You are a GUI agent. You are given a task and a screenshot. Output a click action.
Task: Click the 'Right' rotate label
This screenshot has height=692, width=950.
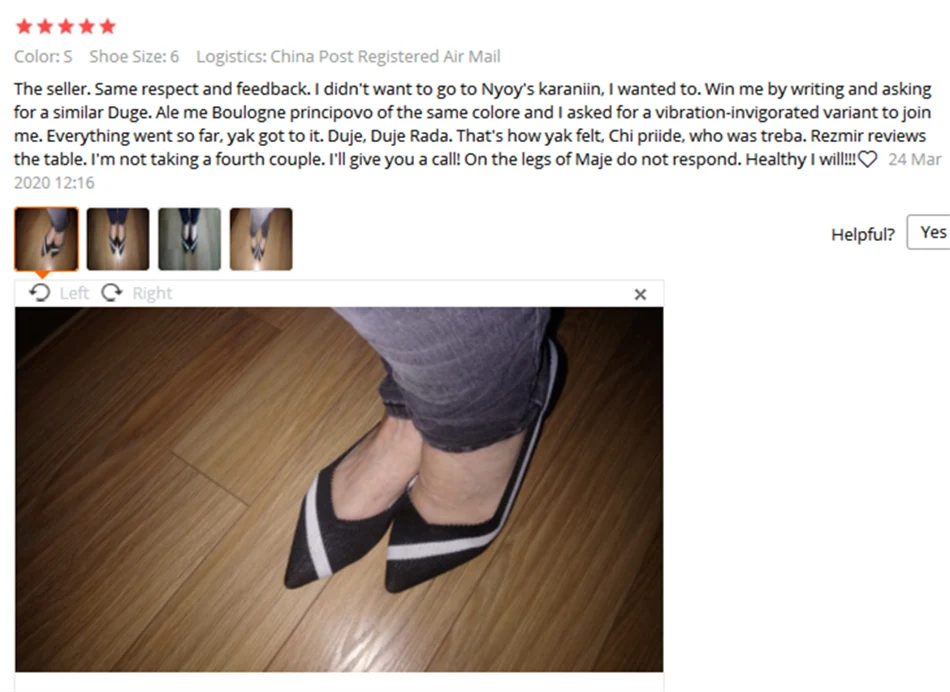point(152,293)
